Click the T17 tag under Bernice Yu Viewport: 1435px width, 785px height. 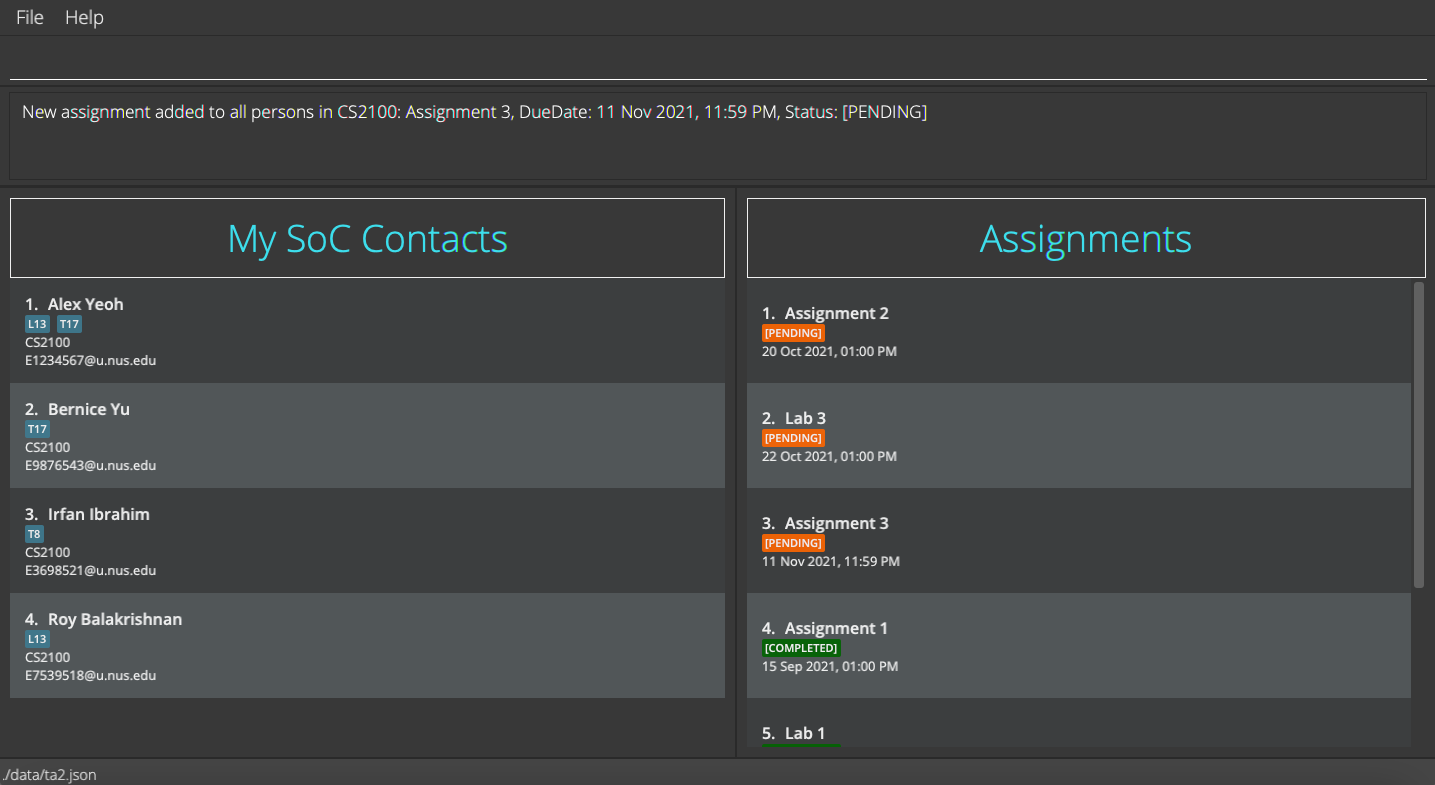click(37, 428)
